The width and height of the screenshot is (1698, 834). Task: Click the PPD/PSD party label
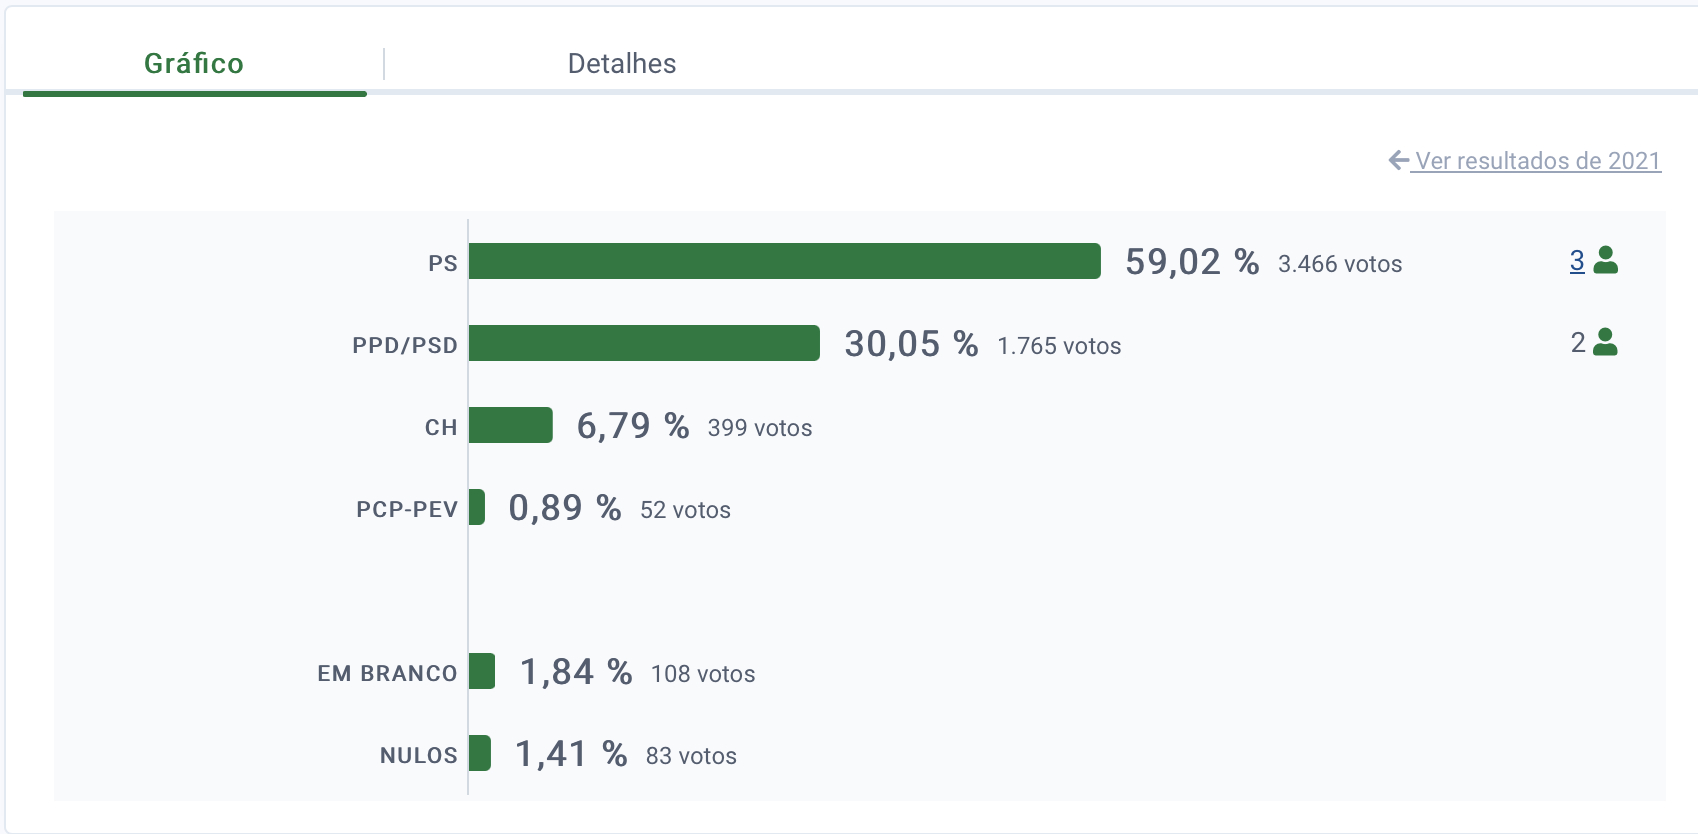pos(405,346)
